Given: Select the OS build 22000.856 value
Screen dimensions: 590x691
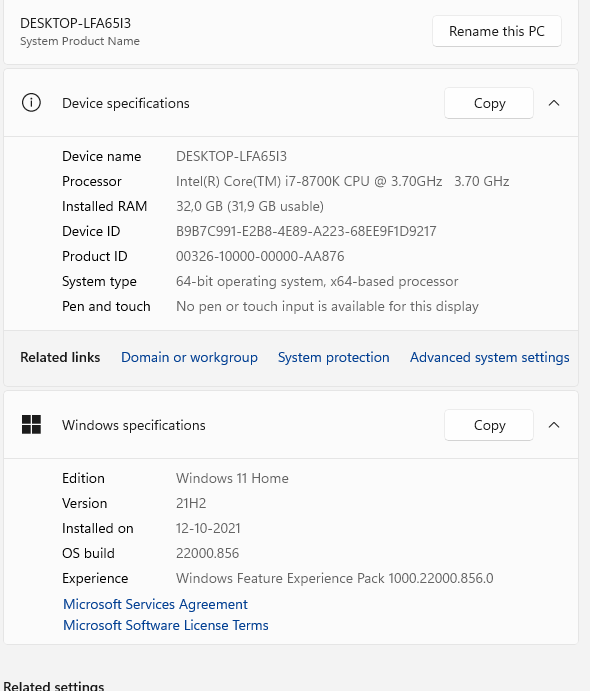Looking at the screenshot, I should (x=207, y=554).
